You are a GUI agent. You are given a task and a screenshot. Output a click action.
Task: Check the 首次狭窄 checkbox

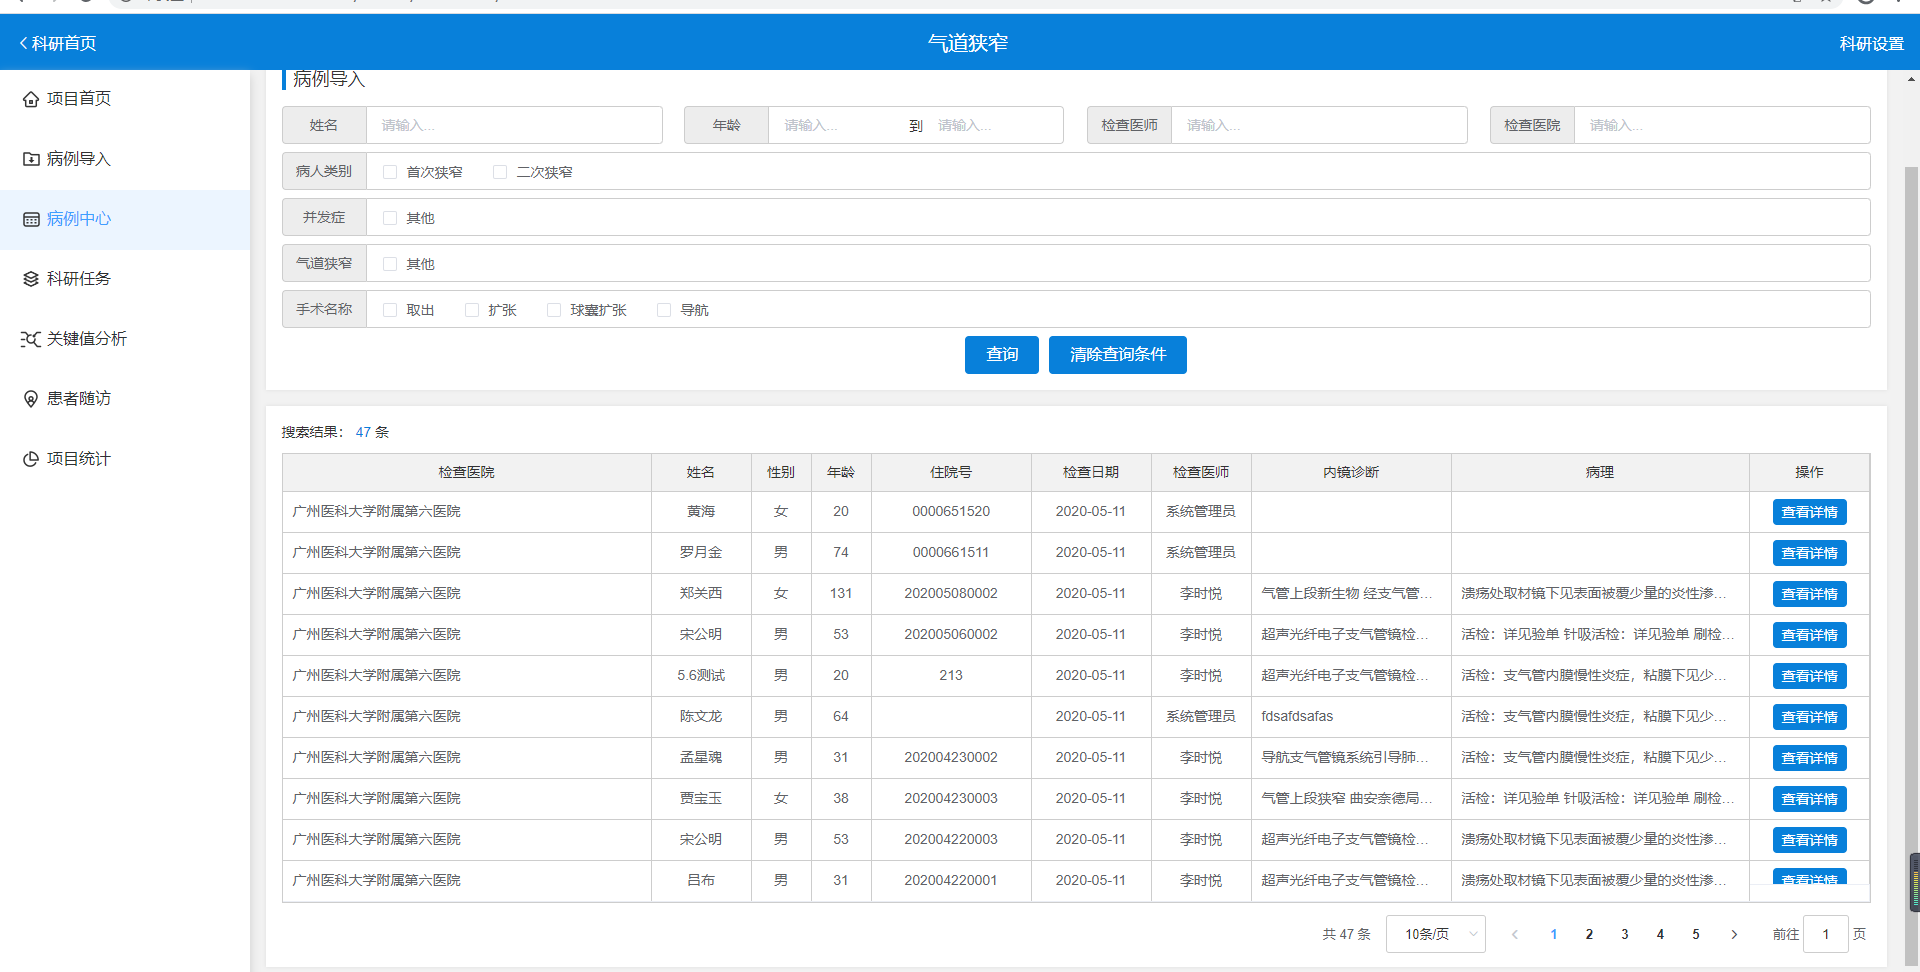pos(390,172)
